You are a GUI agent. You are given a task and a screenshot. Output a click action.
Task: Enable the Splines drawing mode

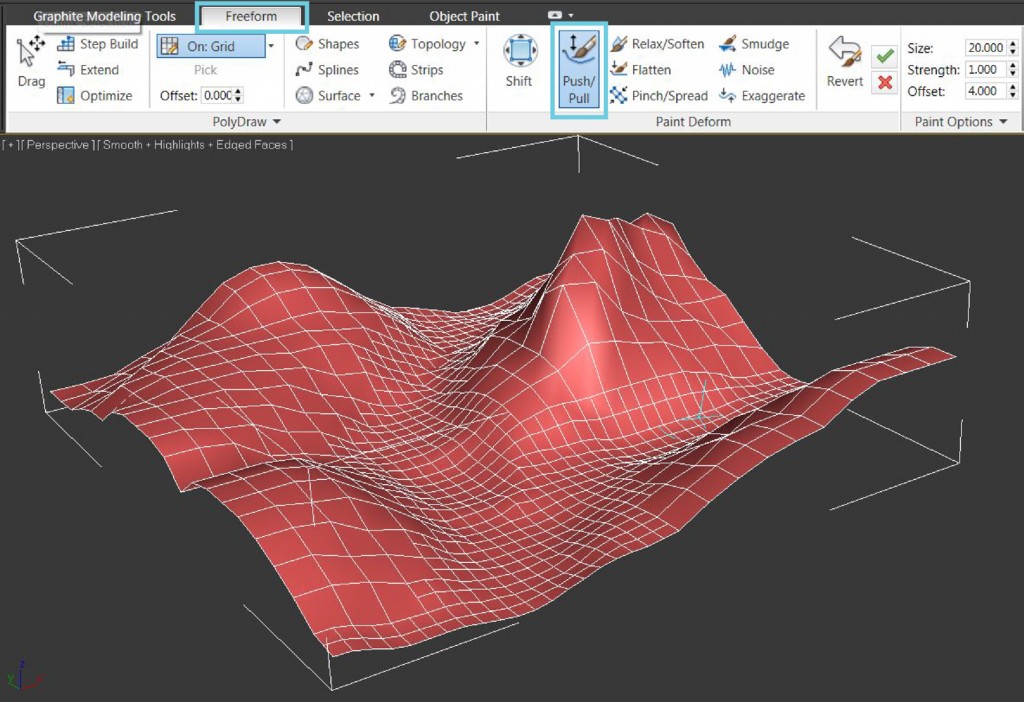coord(330,69)
